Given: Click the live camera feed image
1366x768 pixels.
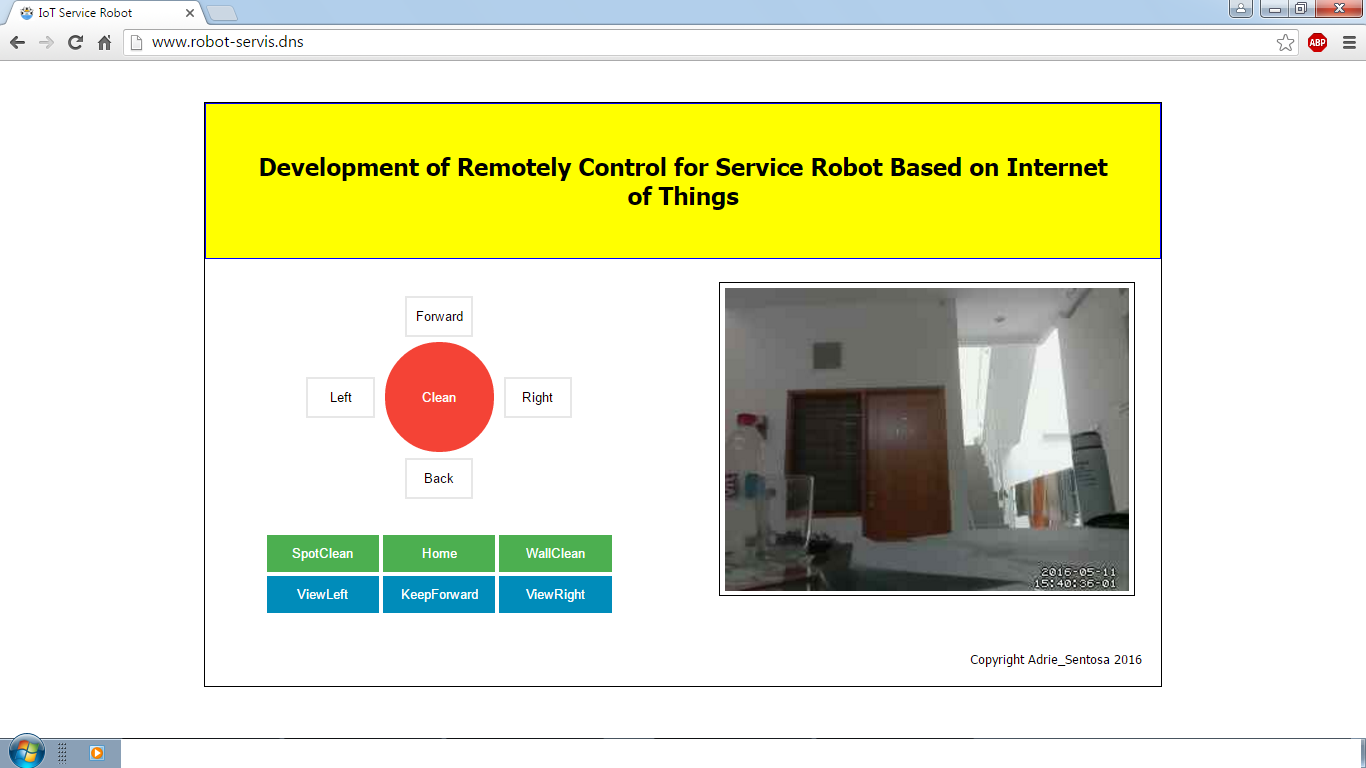Looking at the screenshot, I should point(927,439).
